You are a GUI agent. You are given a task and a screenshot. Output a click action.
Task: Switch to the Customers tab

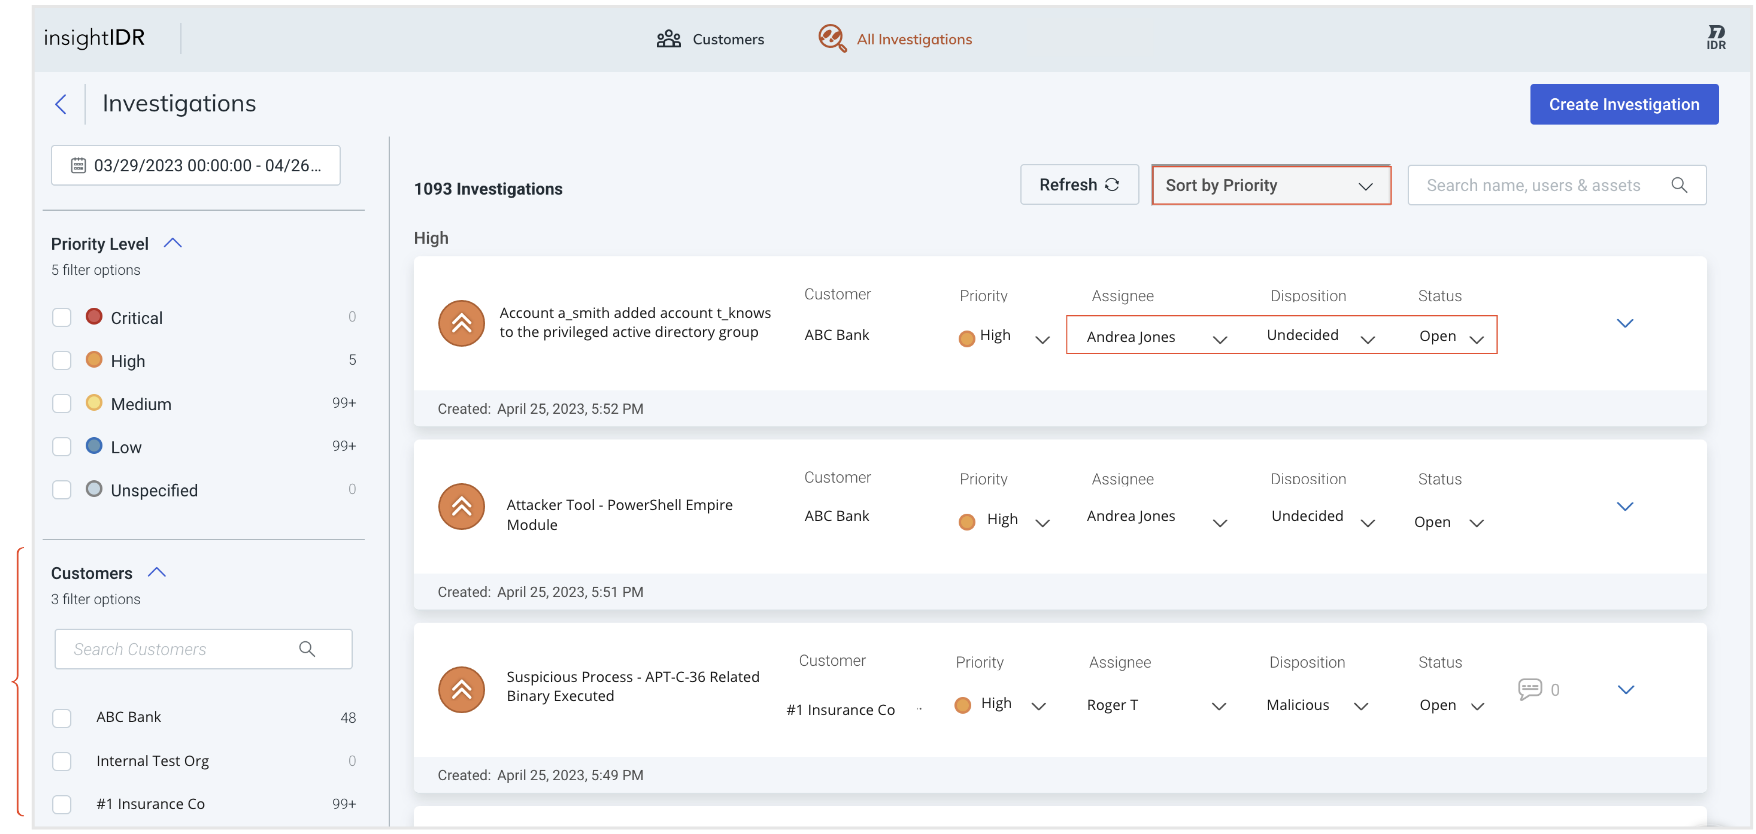[711, 39]
